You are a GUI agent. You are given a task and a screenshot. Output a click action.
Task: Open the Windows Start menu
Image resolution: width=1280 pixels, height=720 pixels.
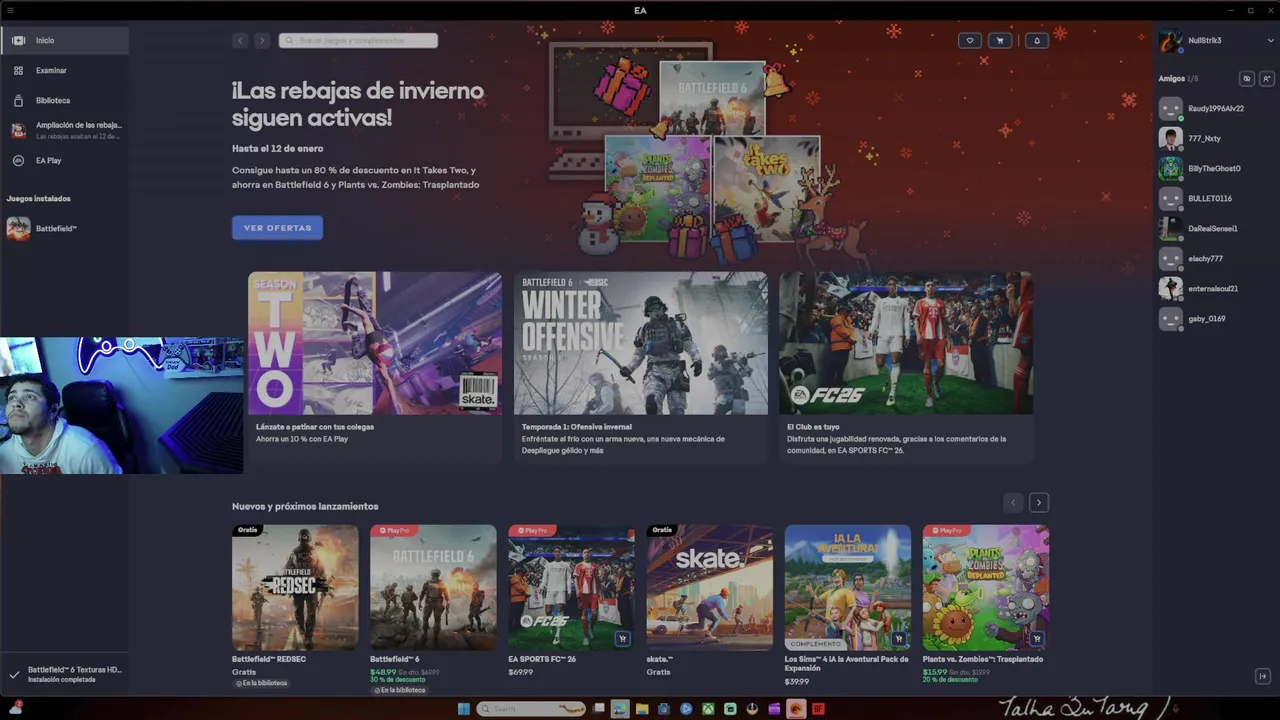point(463,709)
